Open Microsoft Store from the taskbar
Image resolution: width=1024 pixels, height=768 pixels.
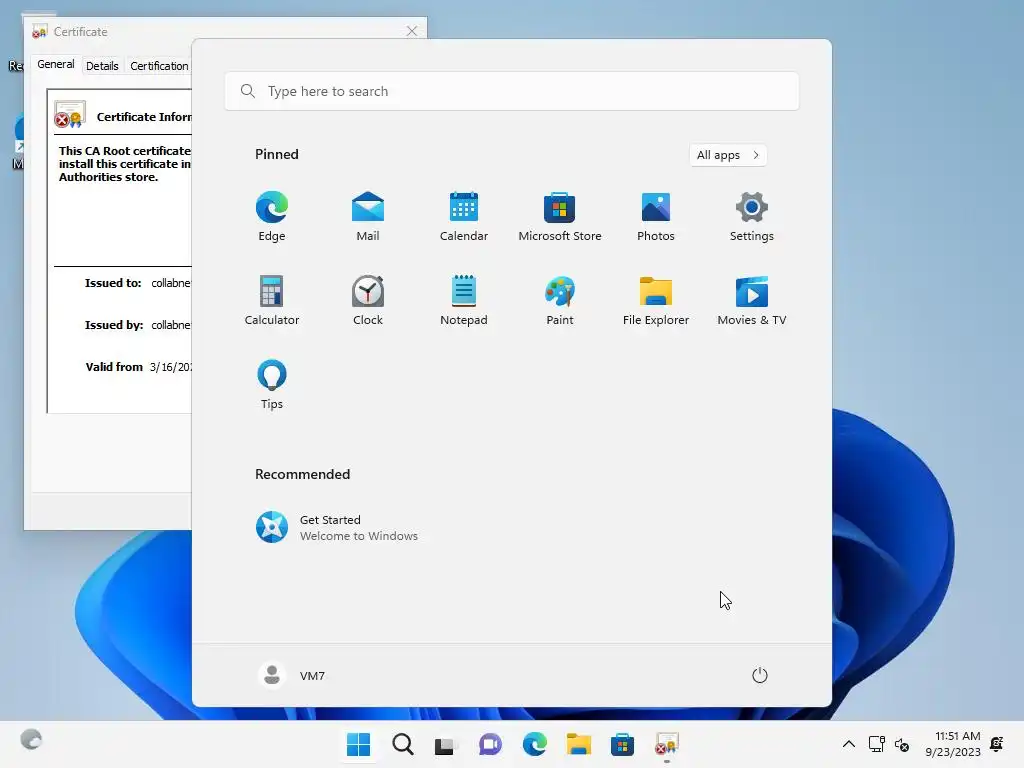(622, 744)
